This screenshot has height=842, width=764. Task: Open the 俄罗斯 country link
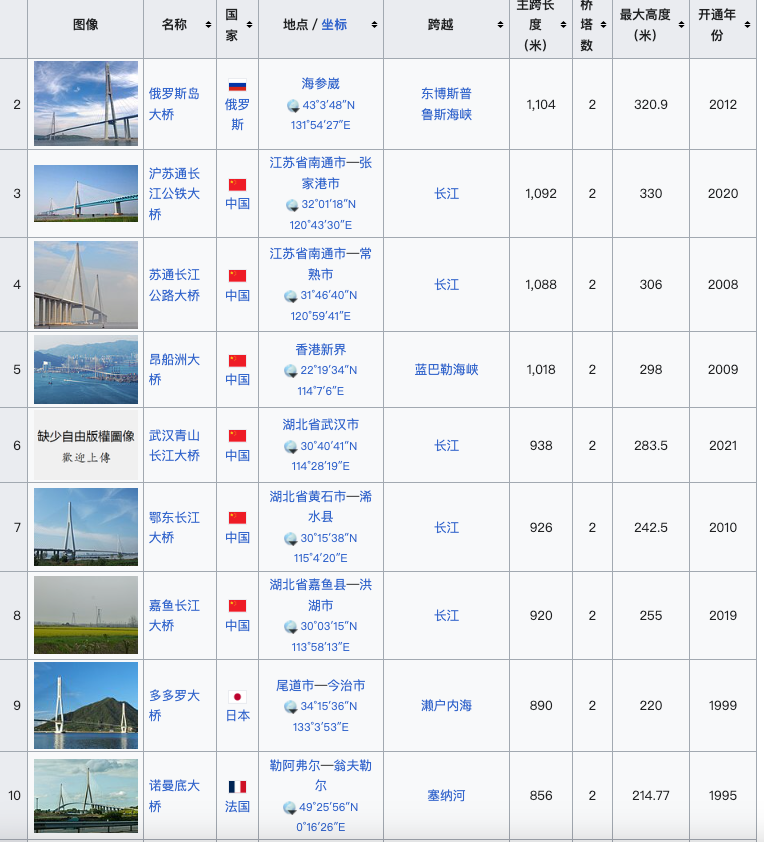(237, 114)
